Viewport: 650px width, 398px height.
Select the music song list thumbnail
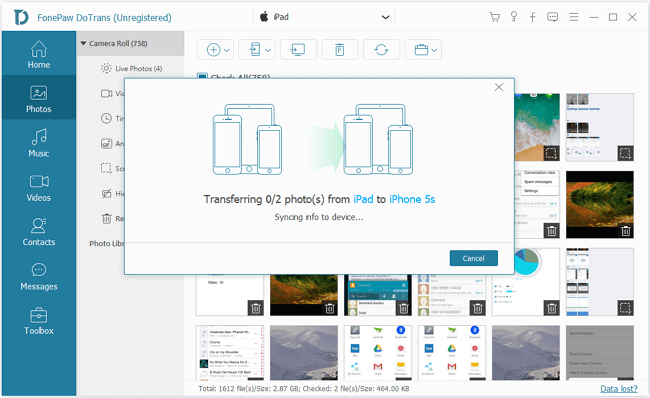click(230, 352)
